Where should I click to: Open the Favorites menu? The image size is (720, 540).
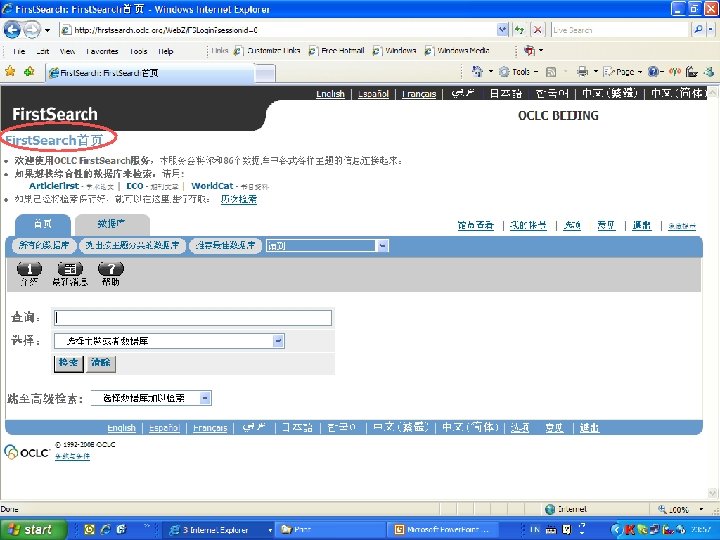[102, 51]
